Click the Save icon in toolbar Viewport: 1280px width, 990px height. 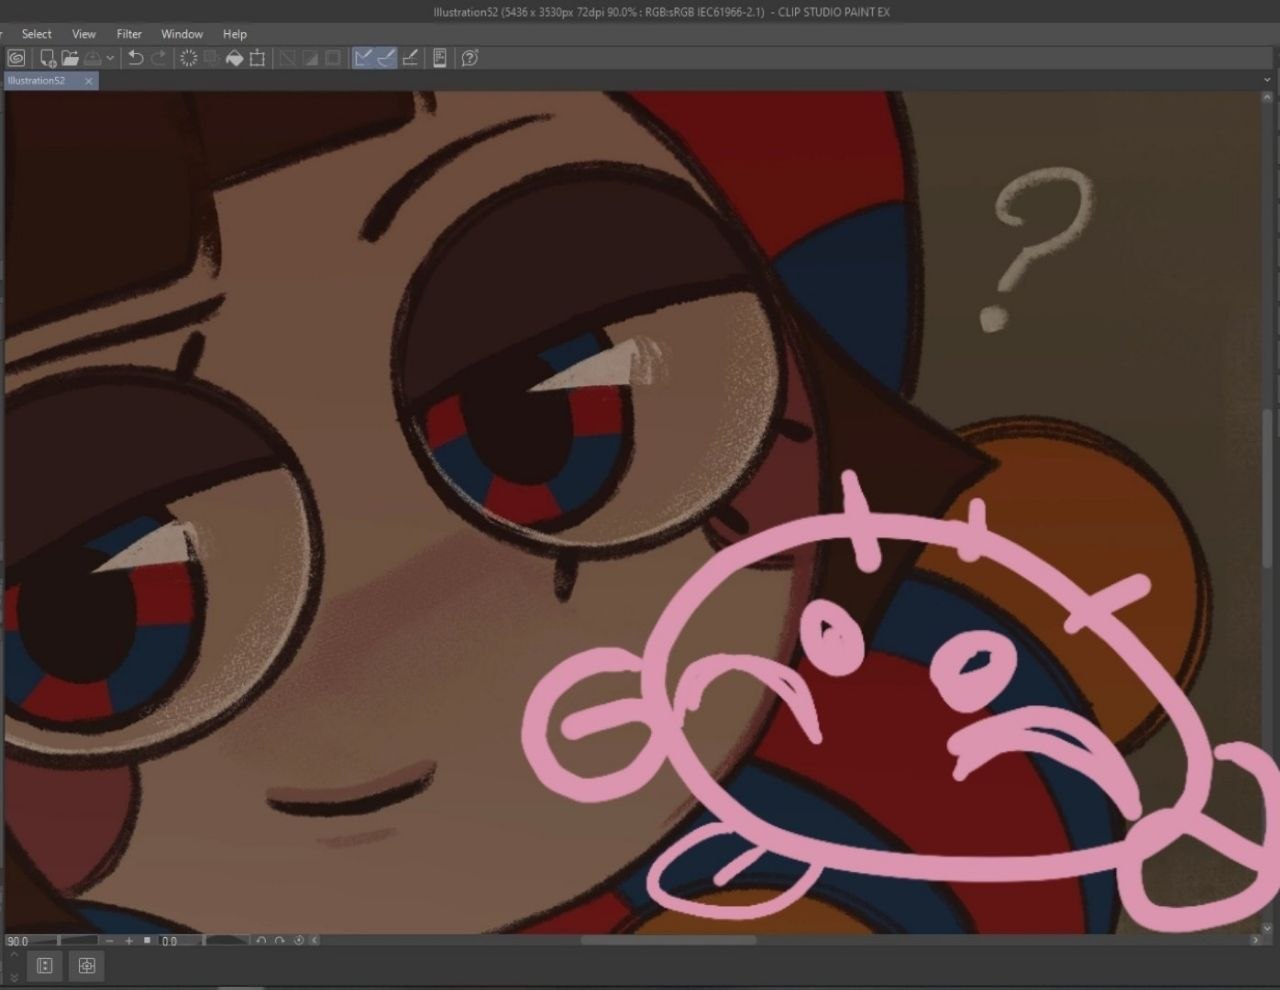click(92, 58)
